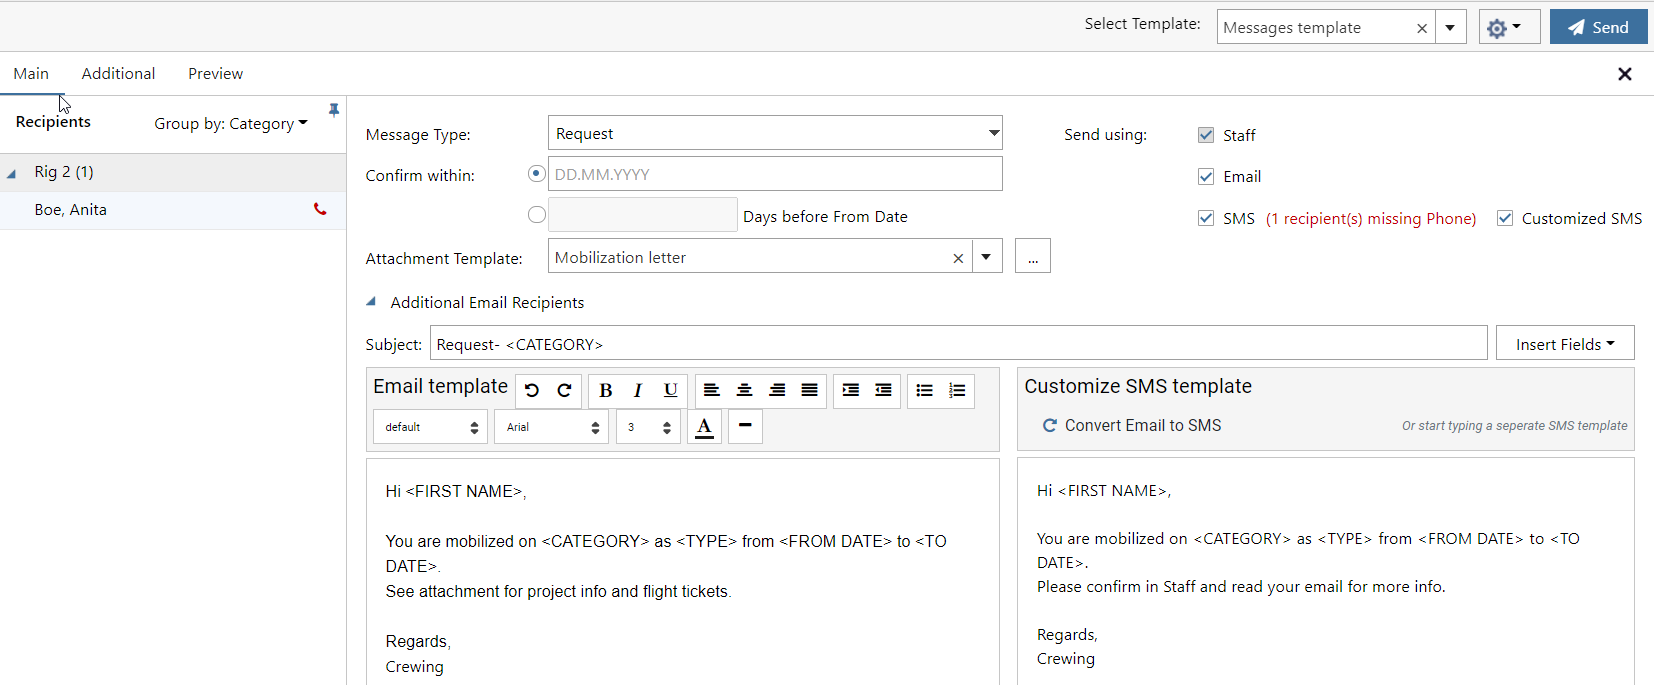Undo last edit in email template

point(532,391)
